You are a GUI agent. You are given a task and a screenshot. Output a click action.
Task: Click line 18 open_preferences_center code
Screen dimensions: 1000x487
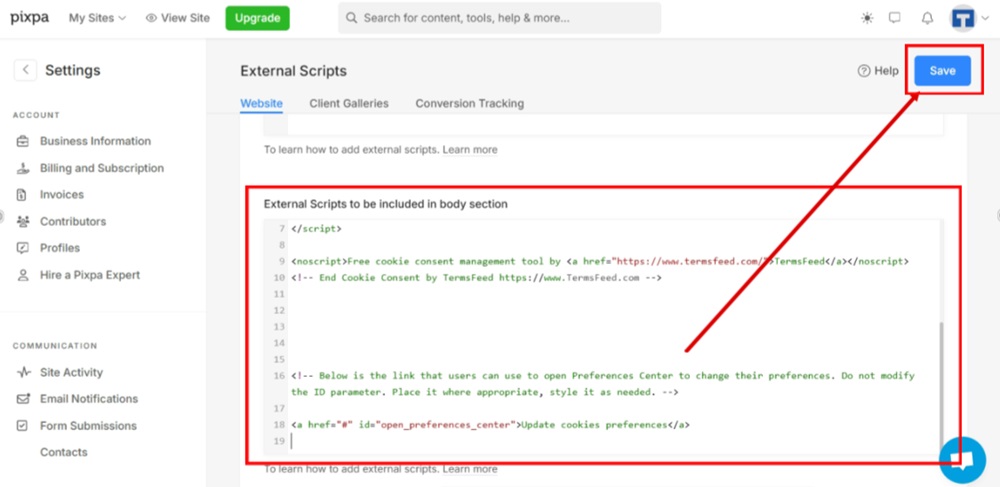(x=490, y=425)
